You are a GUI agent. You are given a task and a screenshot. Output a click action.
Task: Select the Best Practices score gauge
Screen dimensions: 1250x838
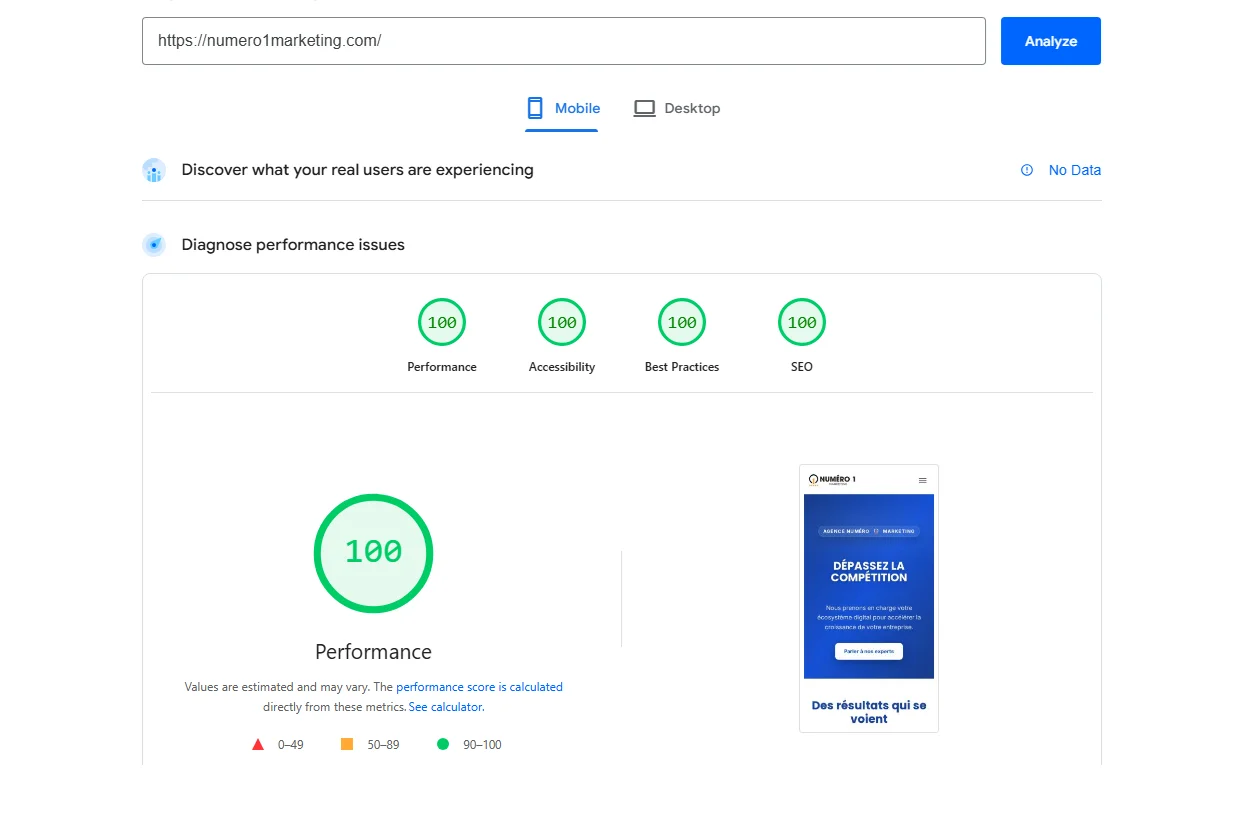coord(682,322)
